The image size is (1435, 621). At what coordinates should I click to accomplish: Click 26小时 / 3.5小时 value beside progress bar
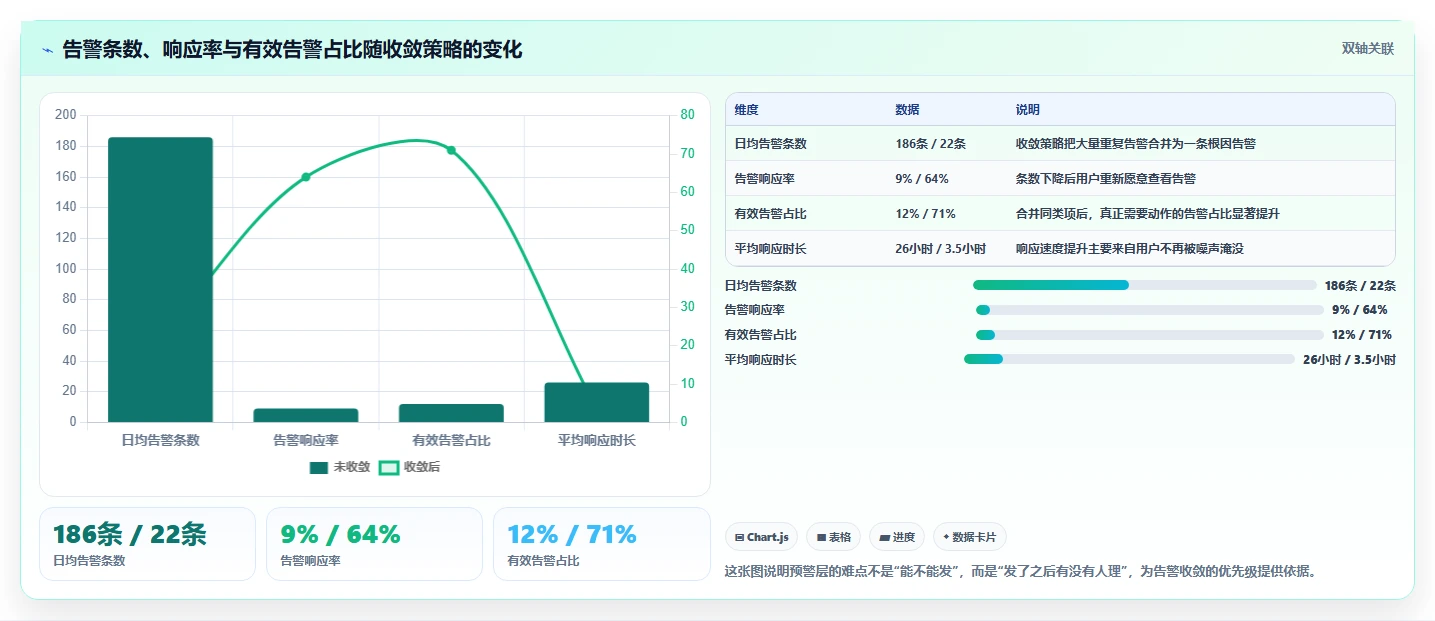(x=1349, y=360)
